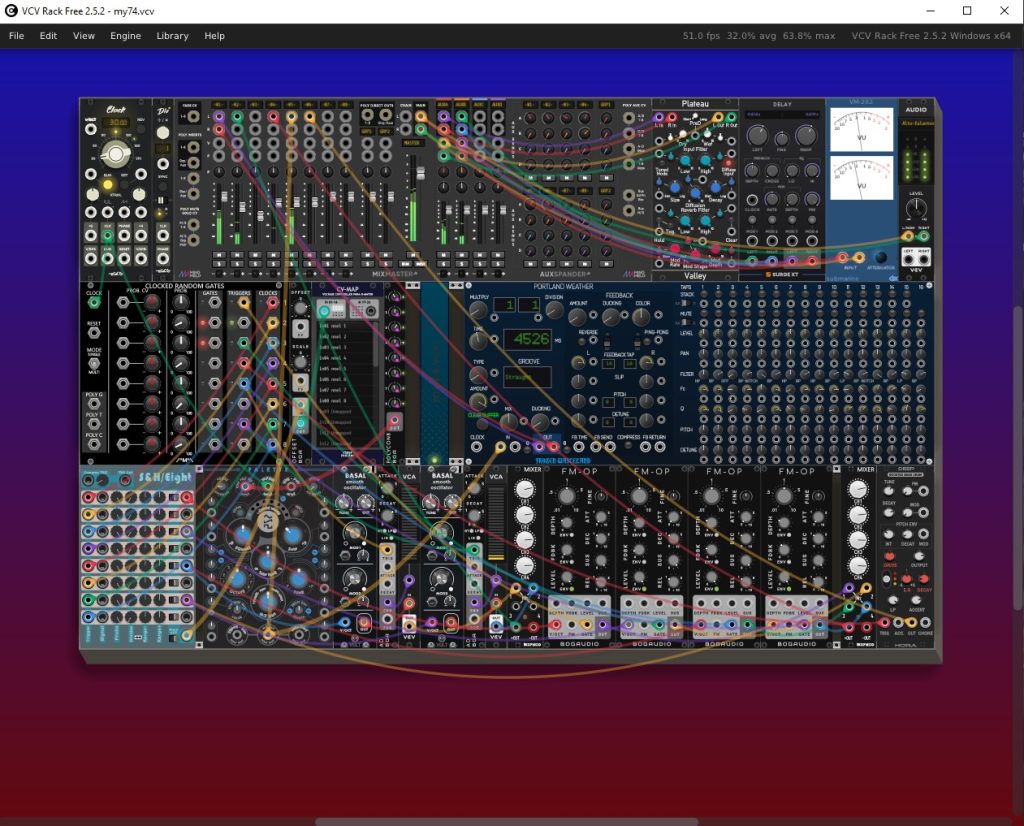Click the Plateau Size knob

(x=675, y=188)
